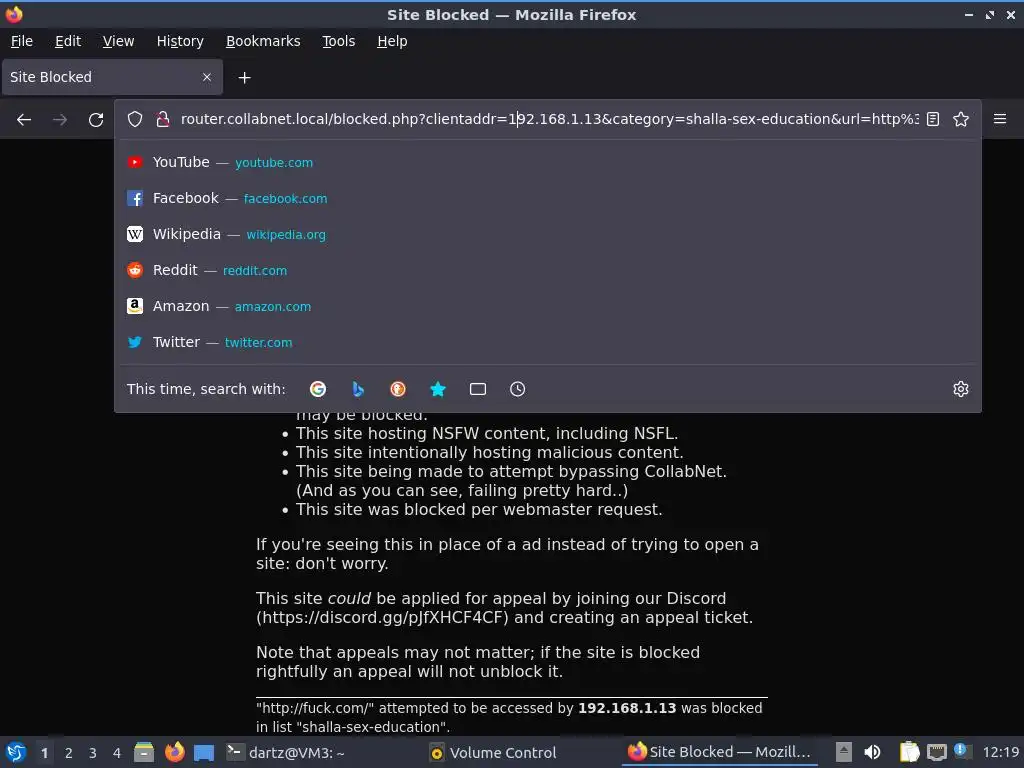Screen dimensions: 1024x768
Task: Open the File menu
Action: click(22, 41)
